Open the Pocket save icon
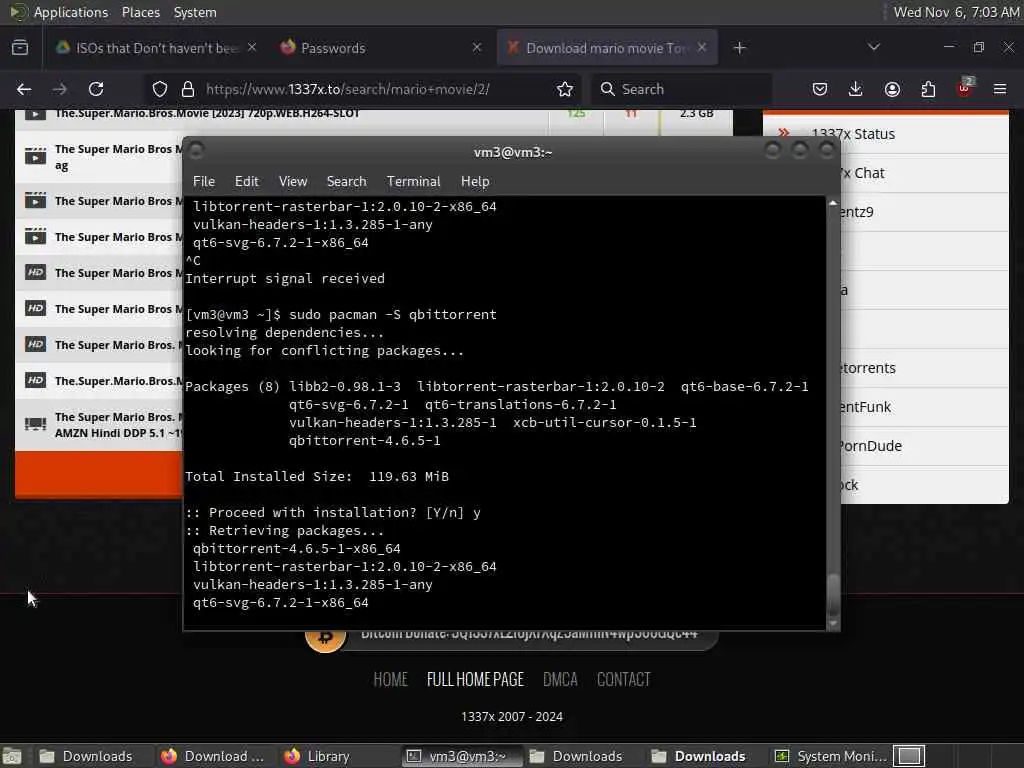 820,89
